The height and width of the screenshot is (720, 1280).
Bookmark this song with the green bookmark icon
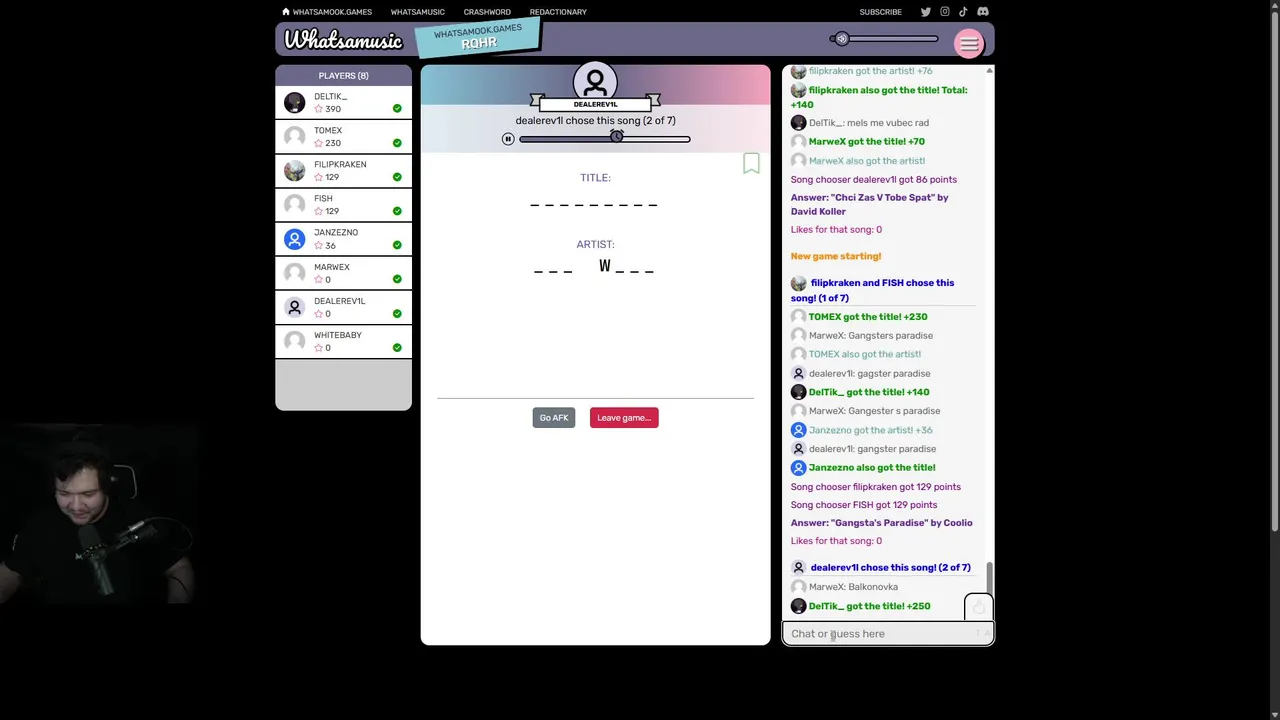[751, 164]
